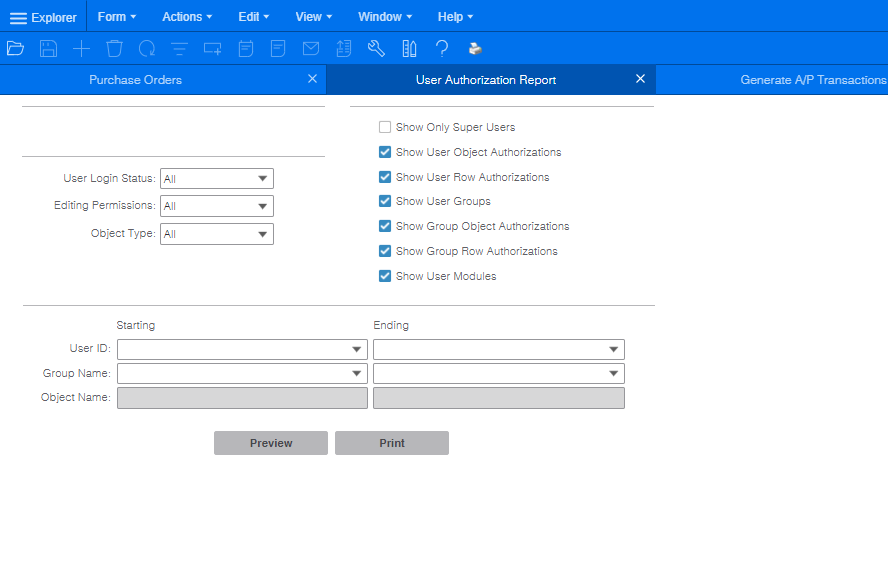Viewport: 888px width, 566px height.
Task: Open the Actions menu
Action: click(187, 17)
